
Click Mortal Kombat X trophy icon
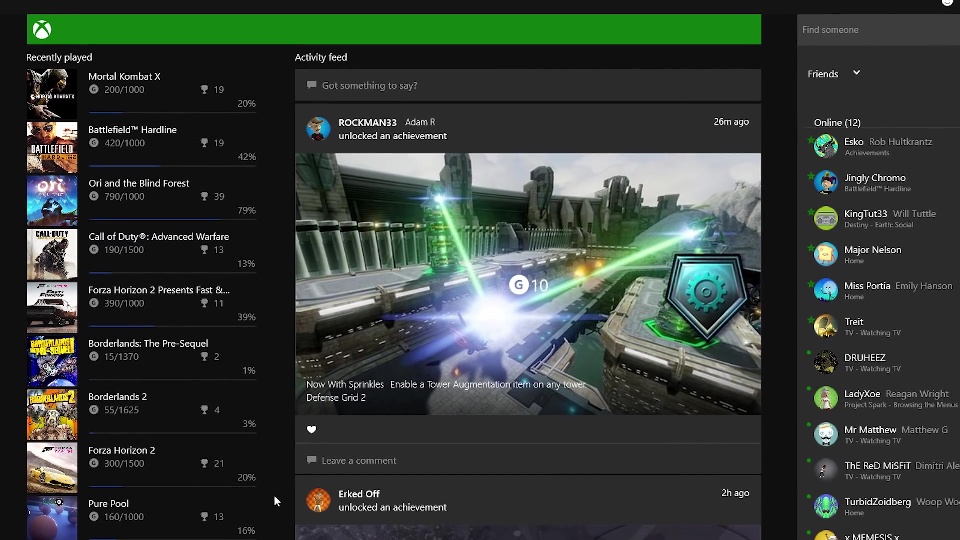pyautogui.click(x=204, y=89)
